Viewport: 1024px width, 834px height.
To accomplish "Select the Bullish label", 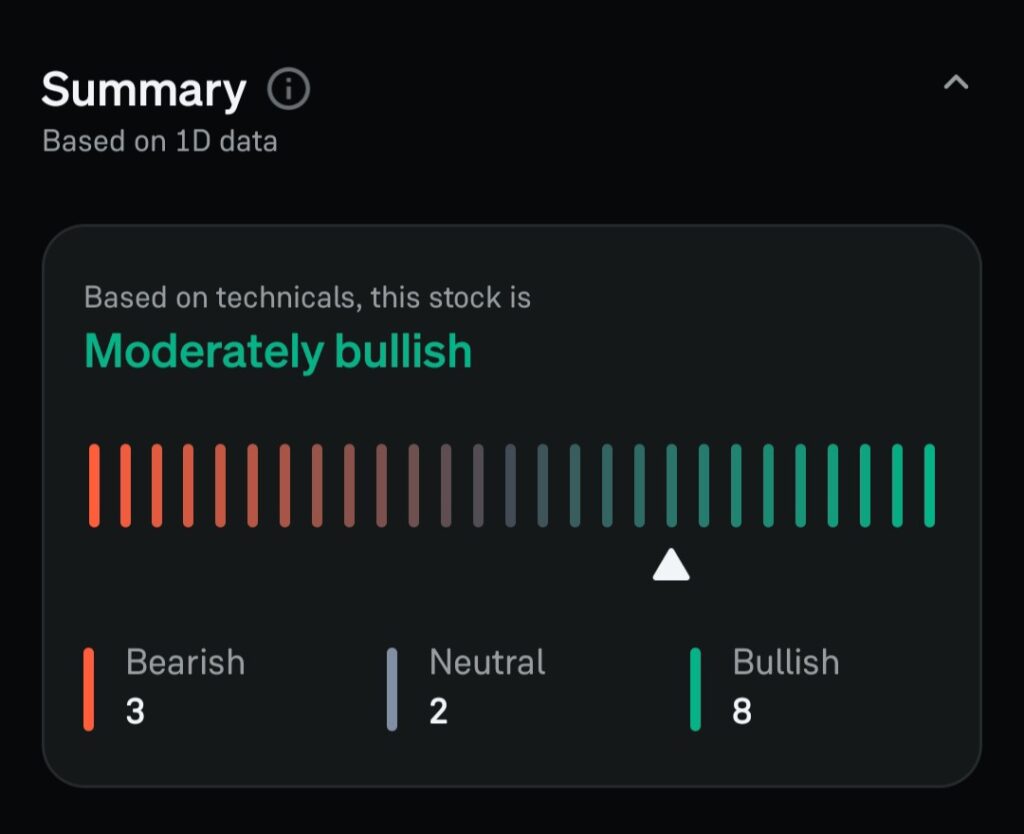I will tap(786, 662).
